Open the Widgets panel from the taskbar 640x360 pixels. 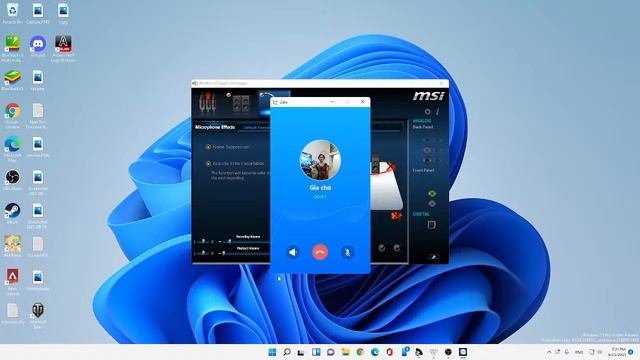316,352
